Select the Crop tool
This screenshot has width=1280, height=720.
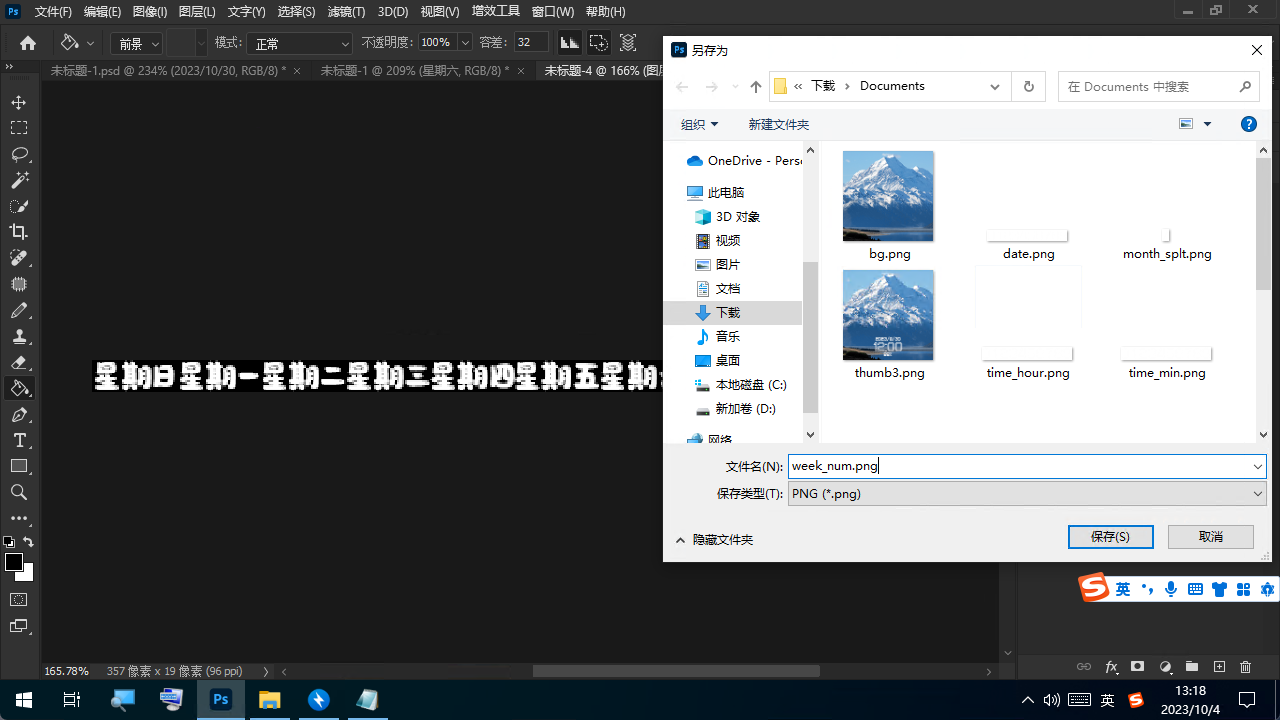19,232
